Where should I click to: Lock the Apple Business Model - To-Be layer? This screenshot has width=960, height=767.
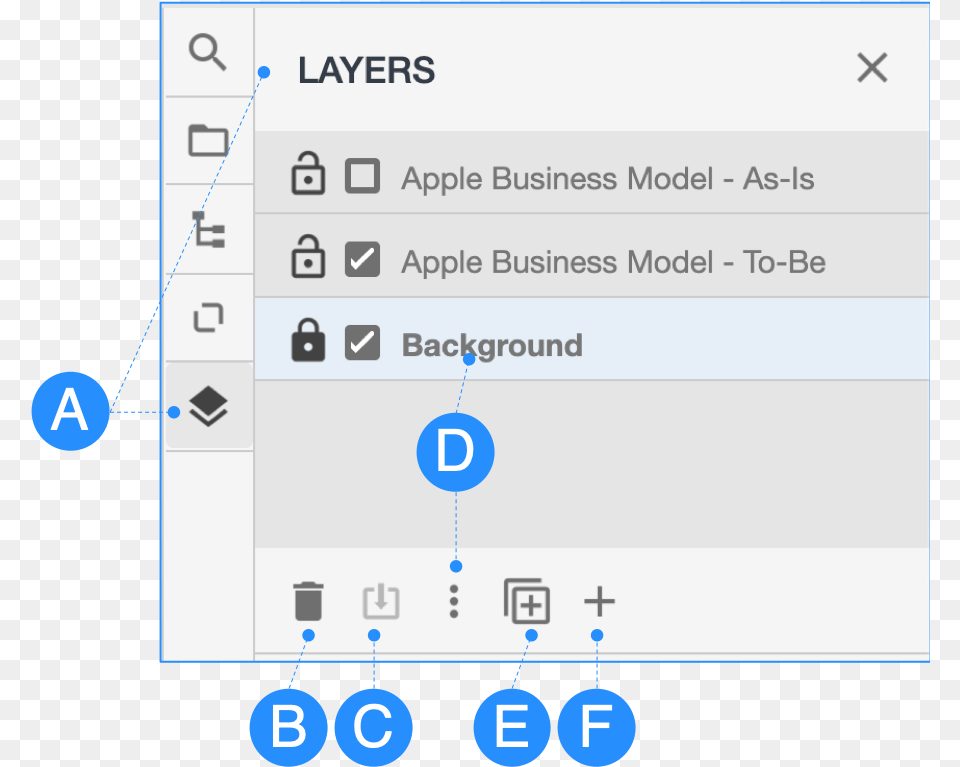[x=308, y=258]
